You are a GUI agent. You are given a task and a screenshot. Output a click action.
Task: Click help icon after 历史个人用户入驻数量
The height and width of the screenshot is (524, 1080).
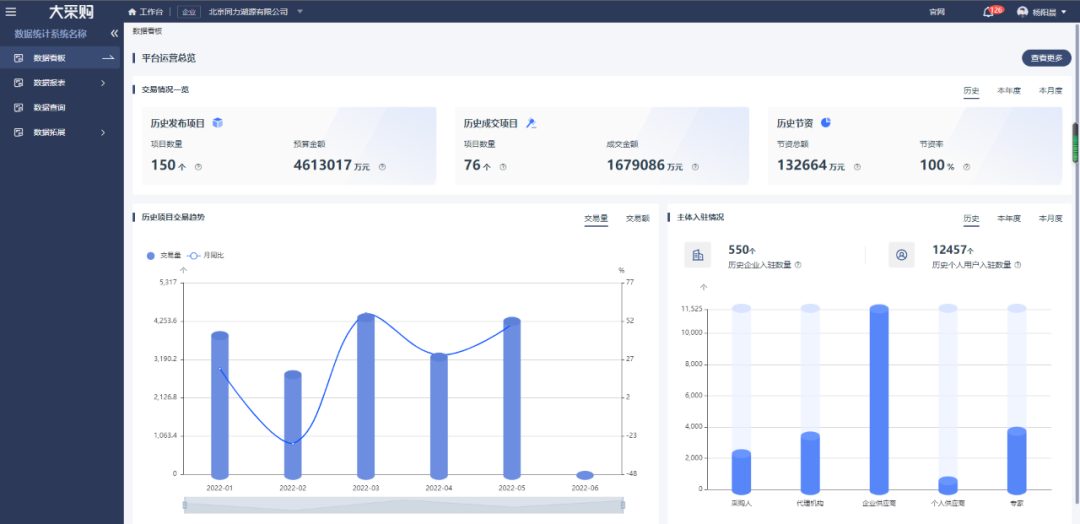click(x=1018, y=265)
